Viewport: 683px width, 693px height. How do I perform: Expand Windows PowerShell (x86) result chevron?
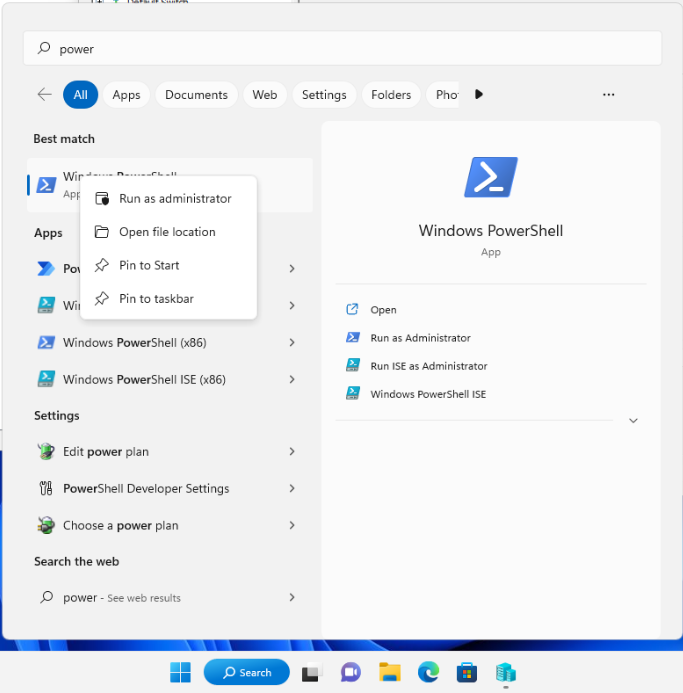click(x=292, y=342)
